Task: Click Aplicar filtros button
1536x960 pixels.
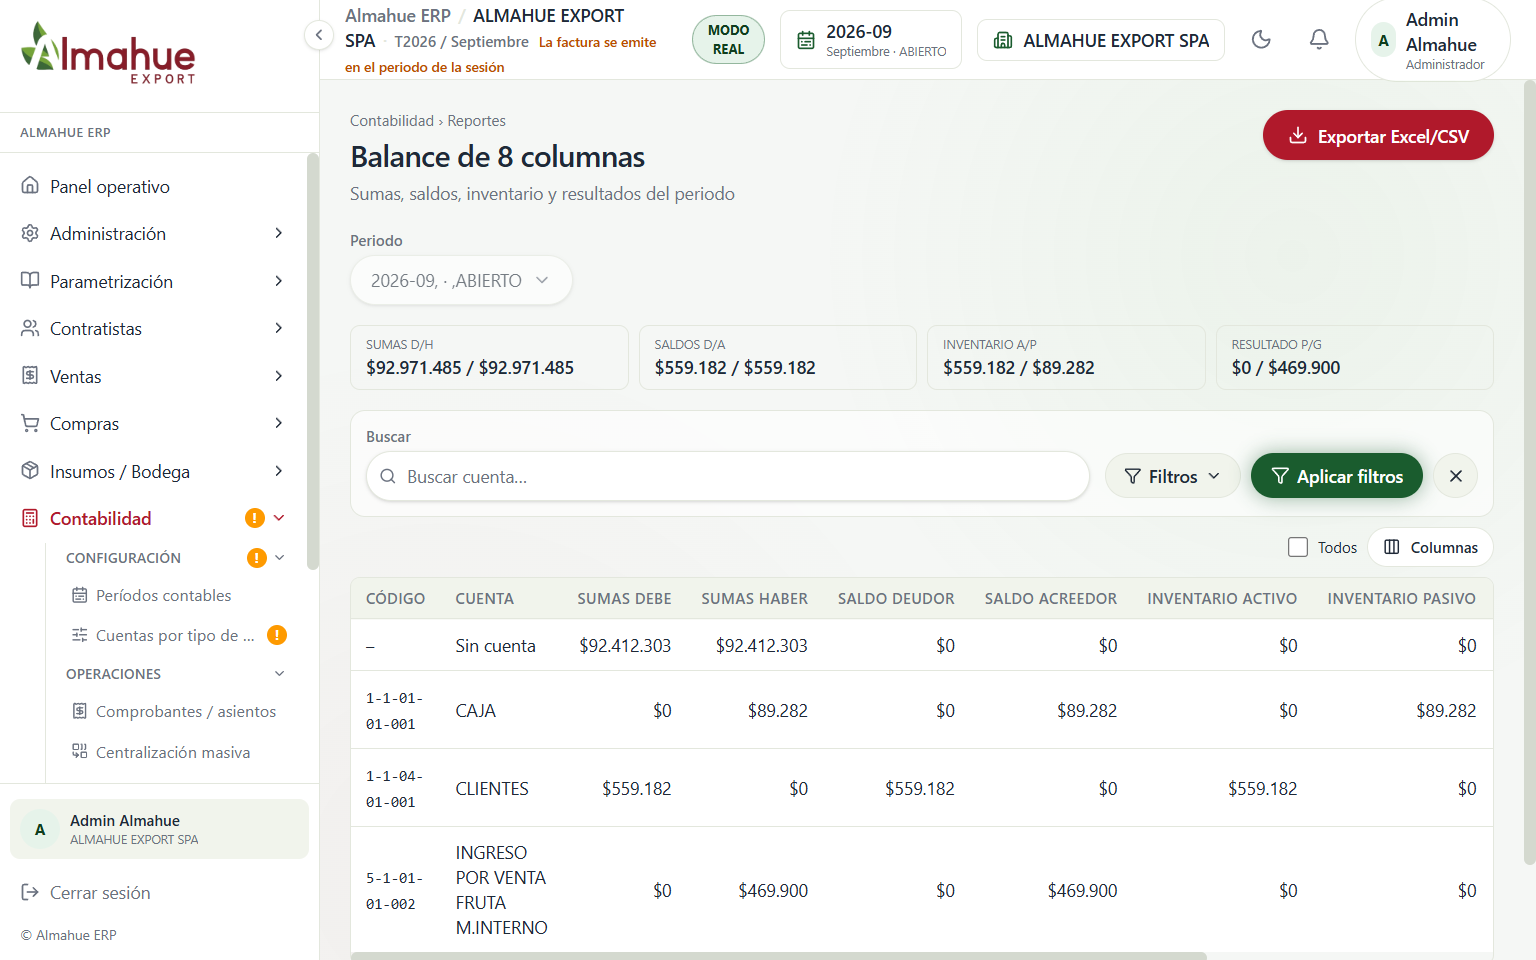Action: [x=1337, y=477]
